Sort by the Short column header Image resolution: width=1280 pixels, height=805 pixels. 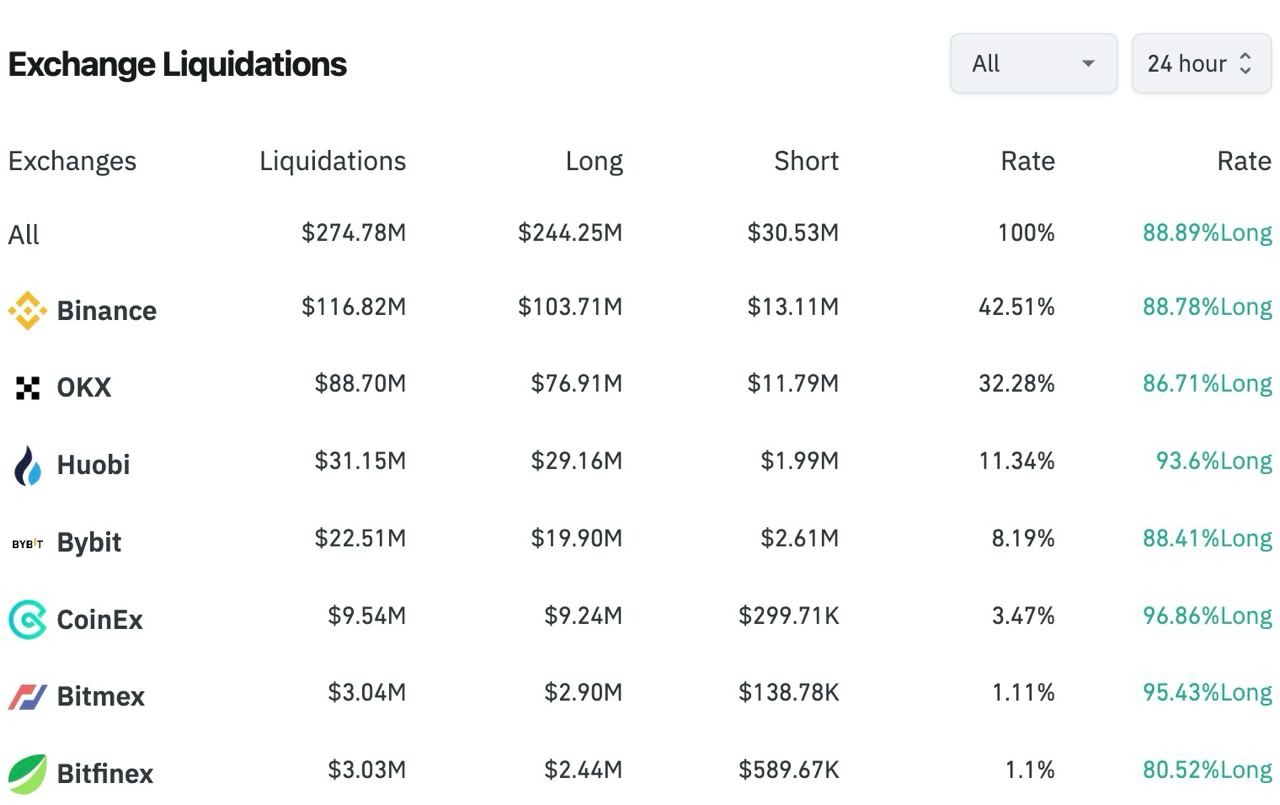click(x=806, y=161)
